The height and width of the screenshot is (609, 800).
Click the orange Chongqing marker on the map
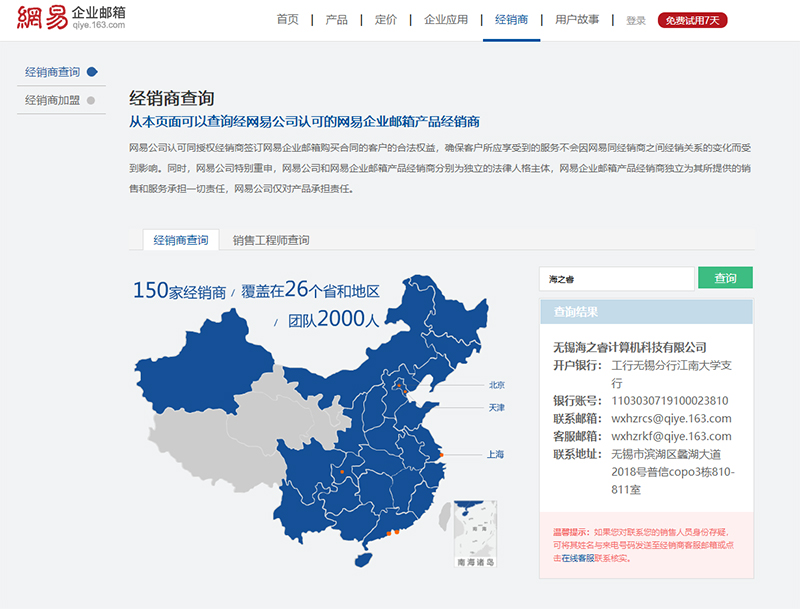click(x=342, y=472)
